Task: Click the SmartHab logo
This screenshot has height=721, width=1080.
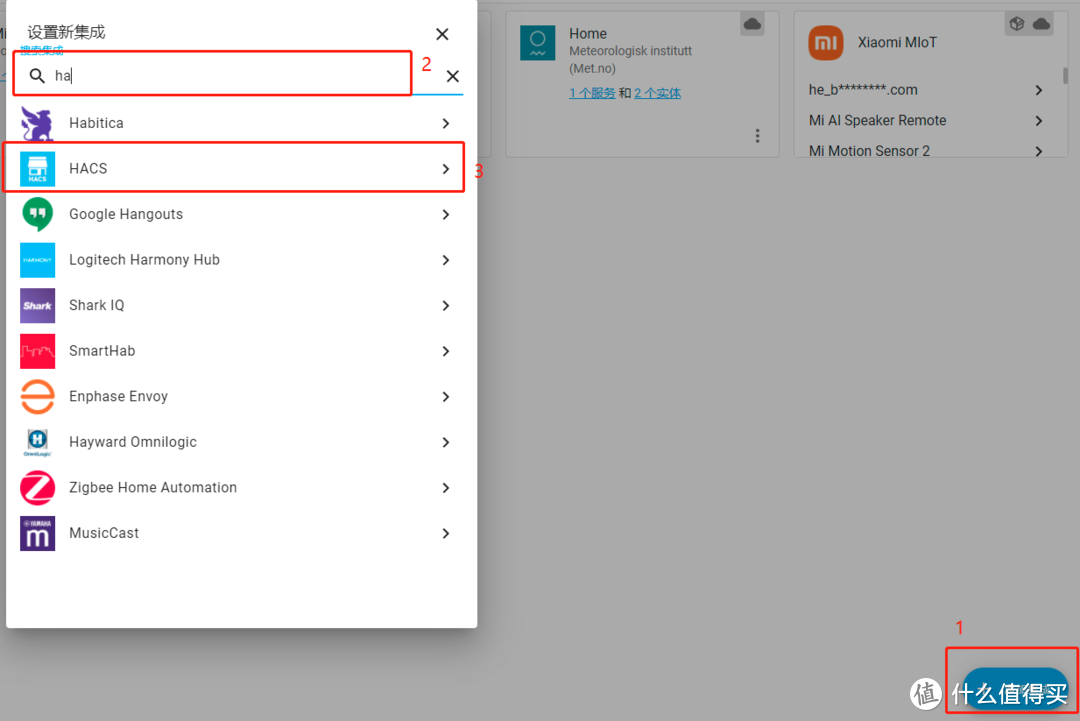Action: [x=37, y=351]
